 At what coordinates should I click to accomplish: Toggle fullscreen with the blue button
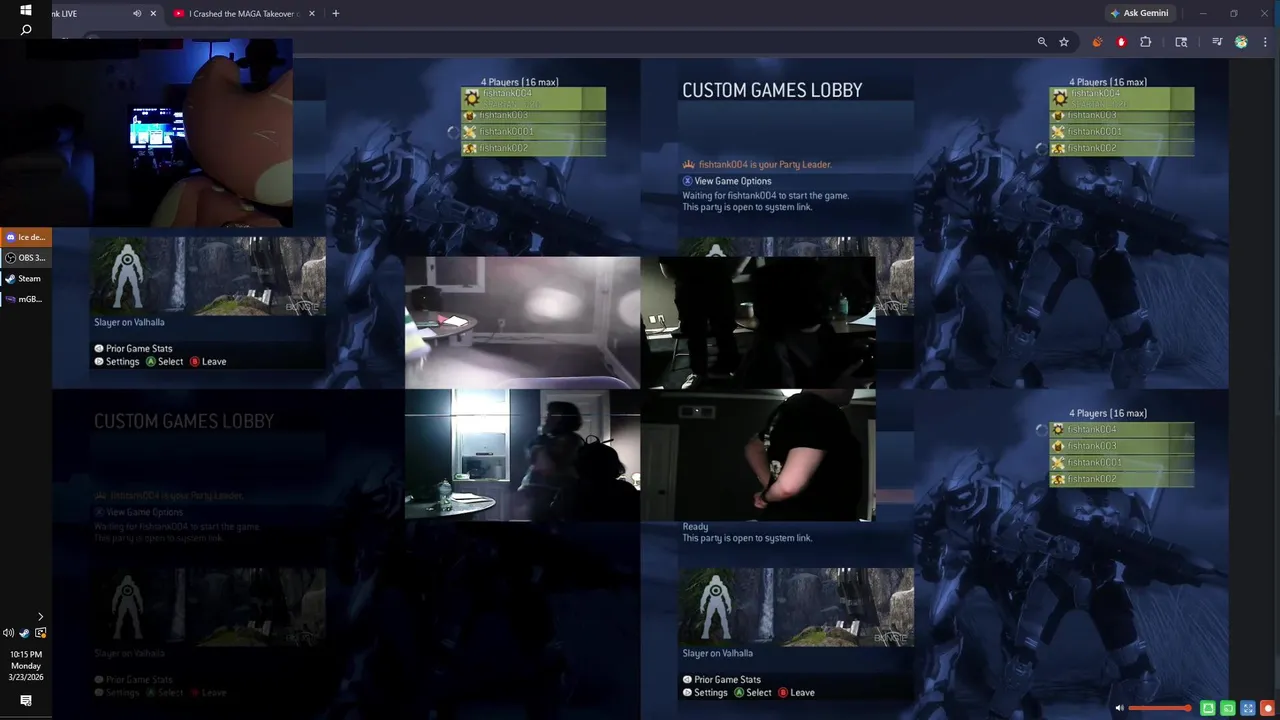[1248, 708]
